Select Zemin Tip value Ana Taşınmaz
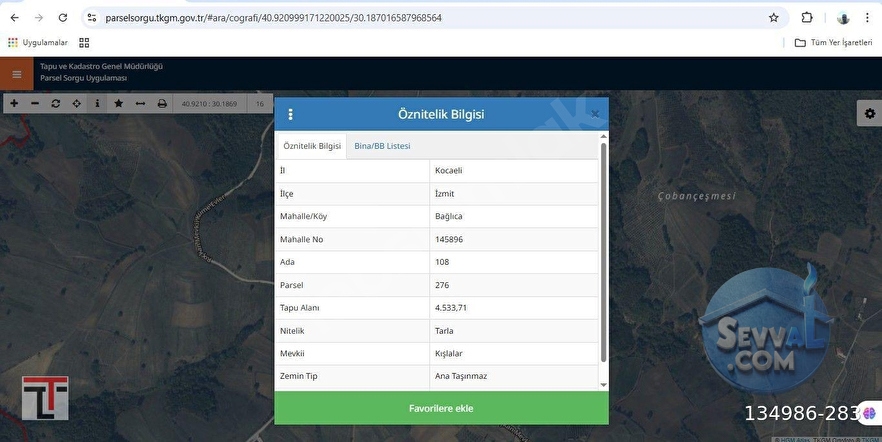The image size is (882, 442). 514,376
